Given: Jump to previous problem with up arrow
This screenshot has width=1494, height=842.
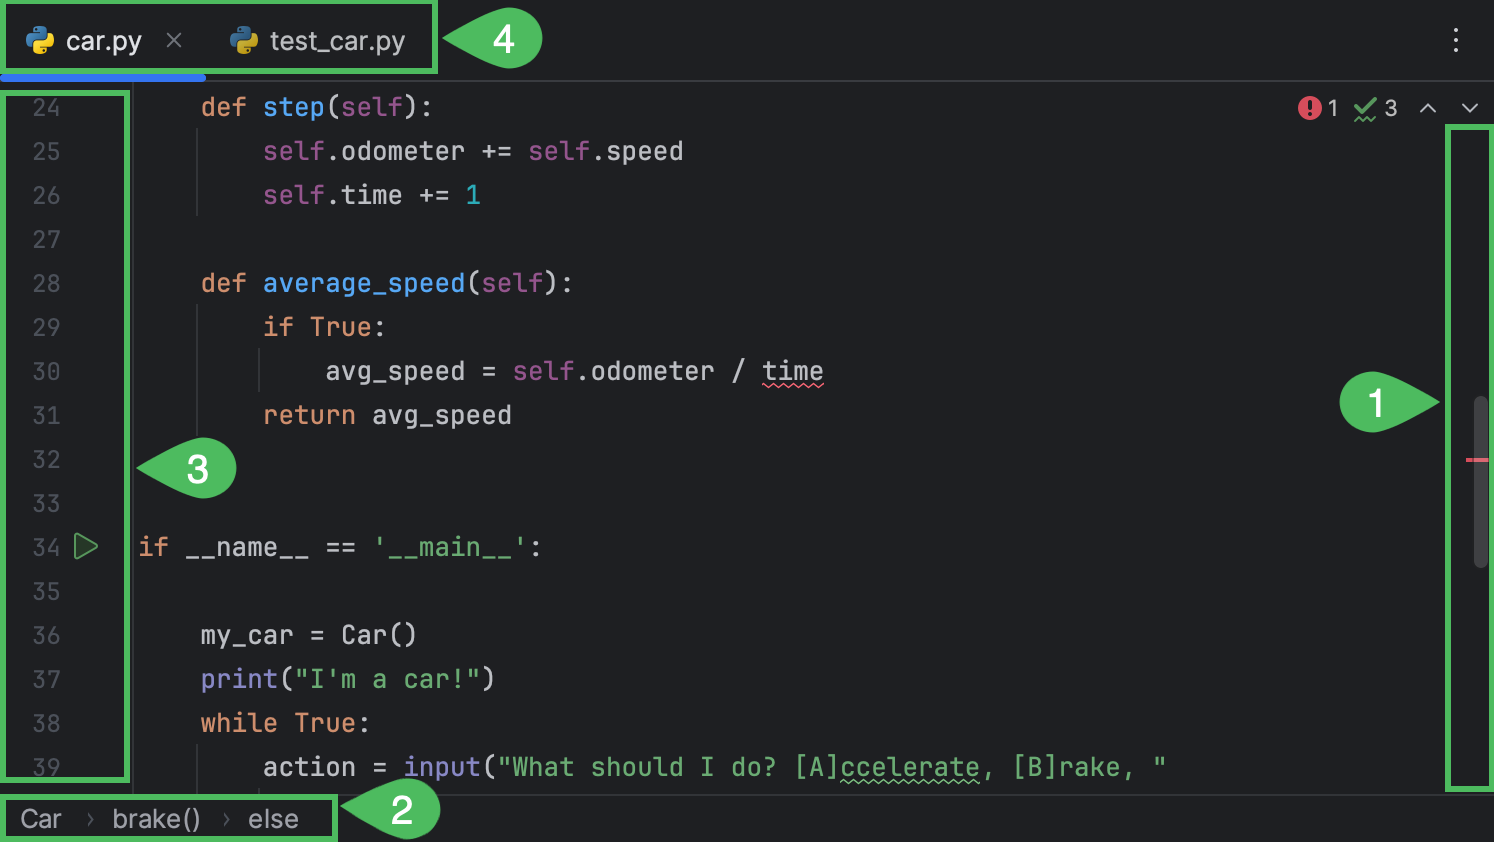Looking at the screenshot, I should (x=1428, y=108).
